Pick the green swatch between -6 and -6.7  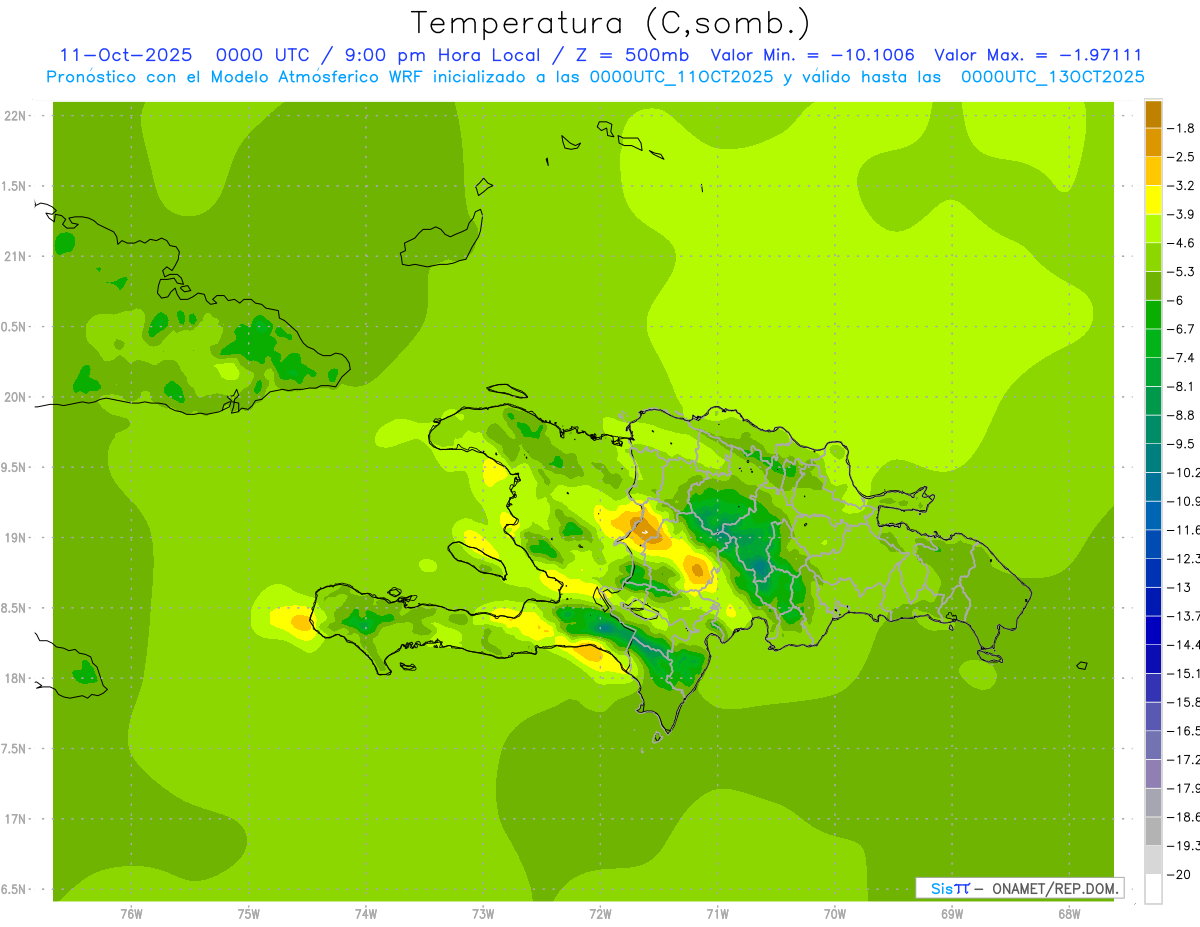tap(1153, 315)
